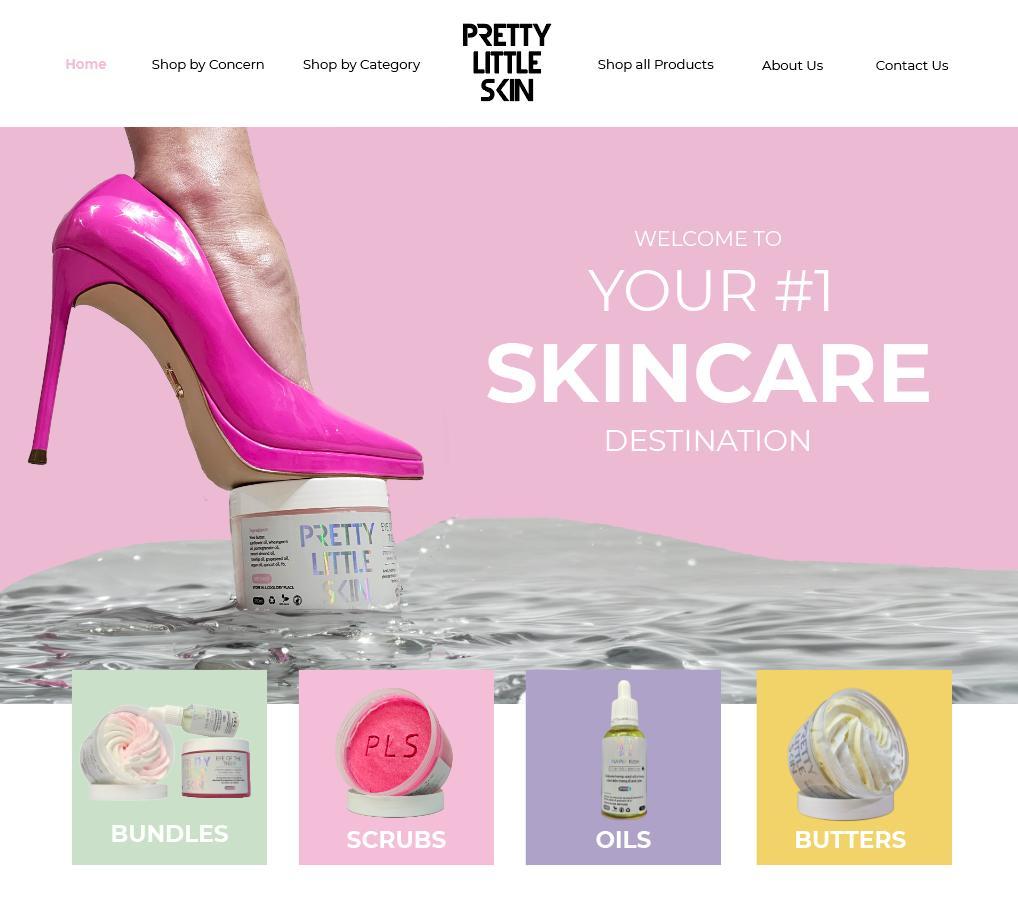Select the Butters category tile
Image resolution: width=1018 pixels, height=898 pixels.
(x=854, y=767)
